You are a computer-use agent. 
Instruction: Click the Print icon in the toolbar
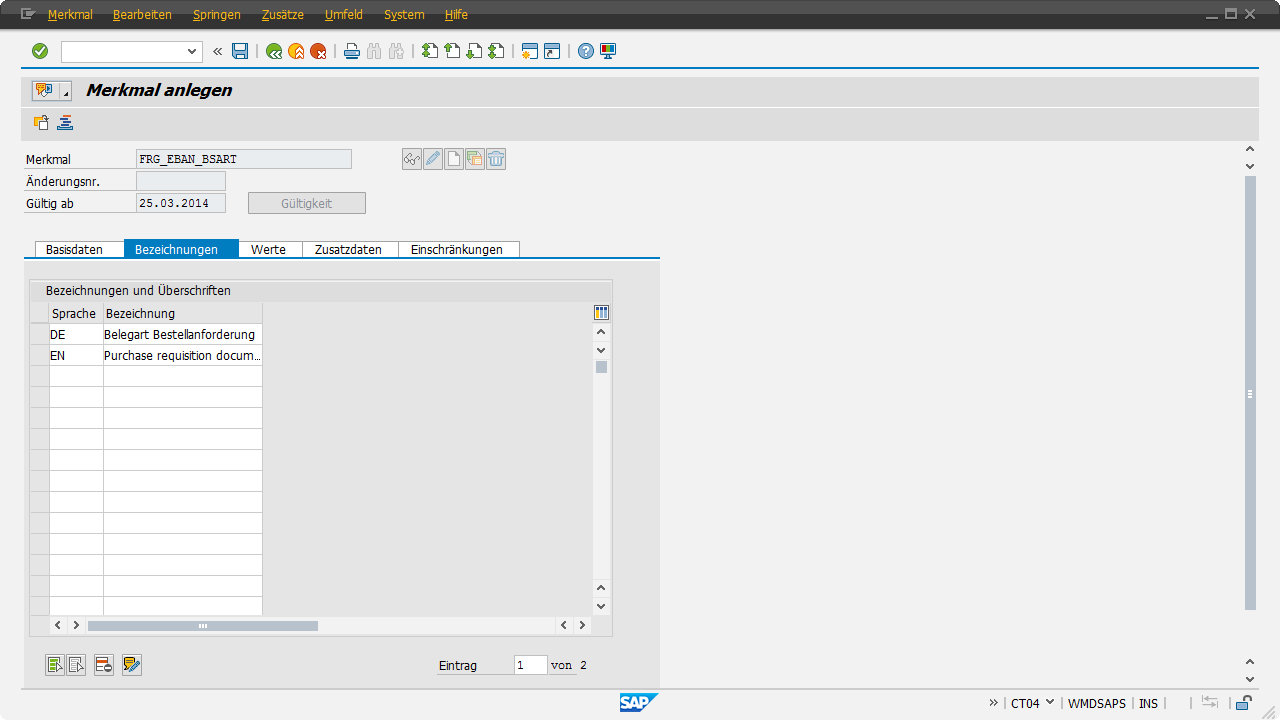352,51
